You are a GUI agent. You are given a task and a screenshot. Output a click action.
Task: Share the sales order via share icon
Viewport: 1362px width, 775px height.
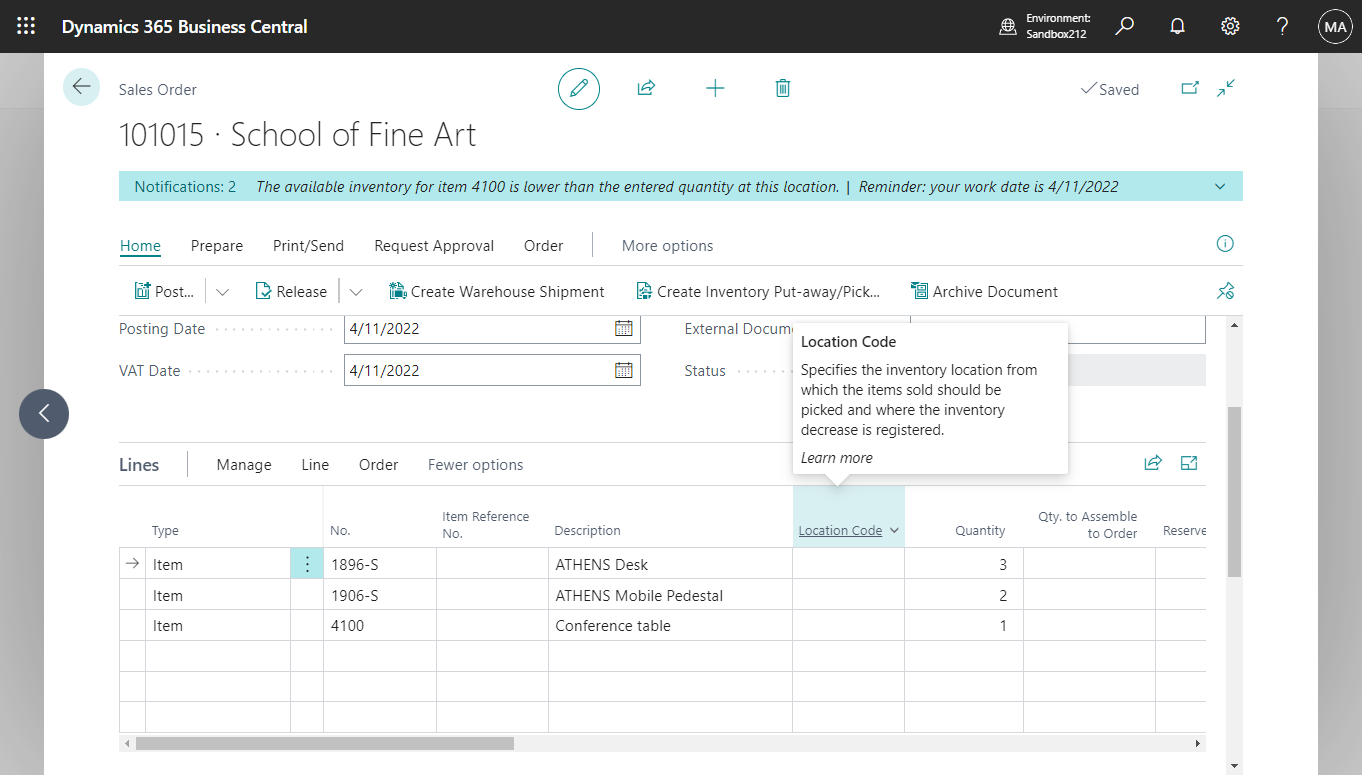pyautogui.click(x=646, y=88)
